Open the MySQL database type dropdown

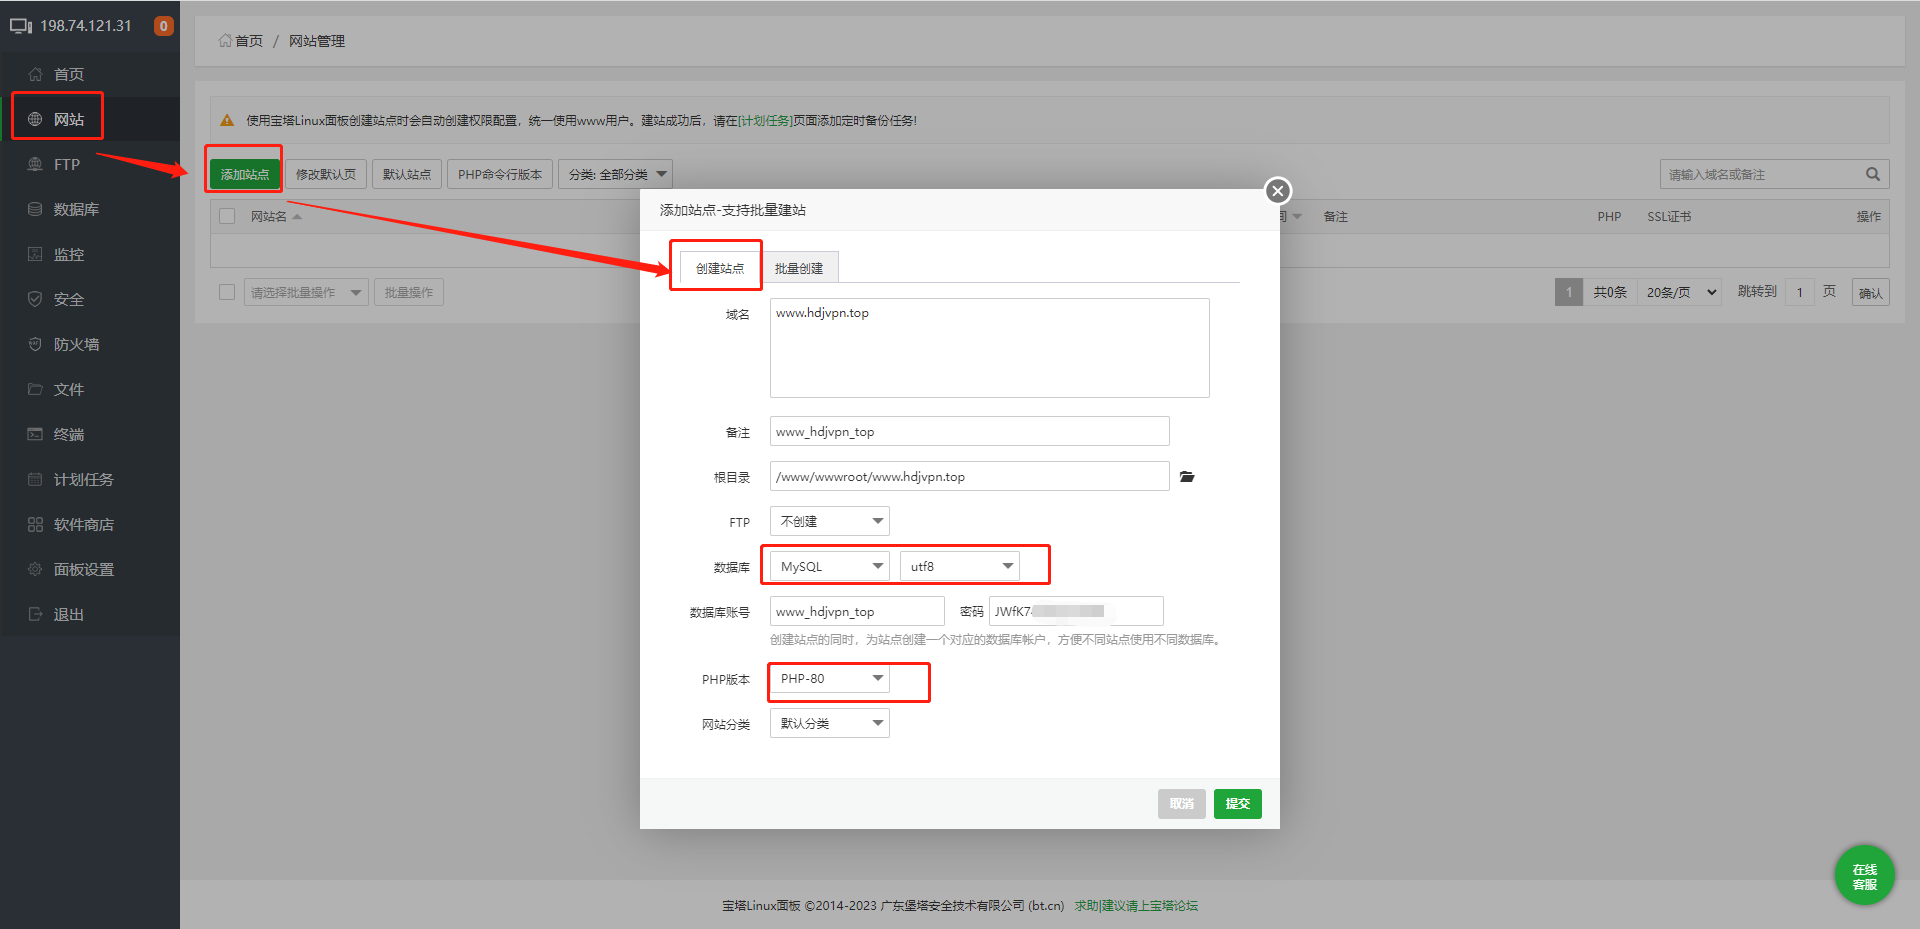pyautogui.click(x=830, y=566)
